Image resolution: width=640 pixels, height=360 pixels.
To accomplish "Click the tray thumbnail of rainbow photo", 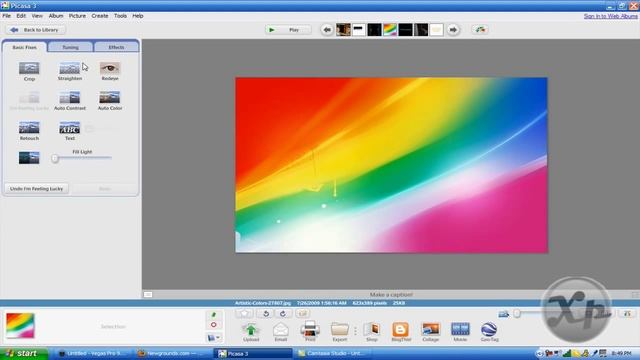I will point(20,325).
